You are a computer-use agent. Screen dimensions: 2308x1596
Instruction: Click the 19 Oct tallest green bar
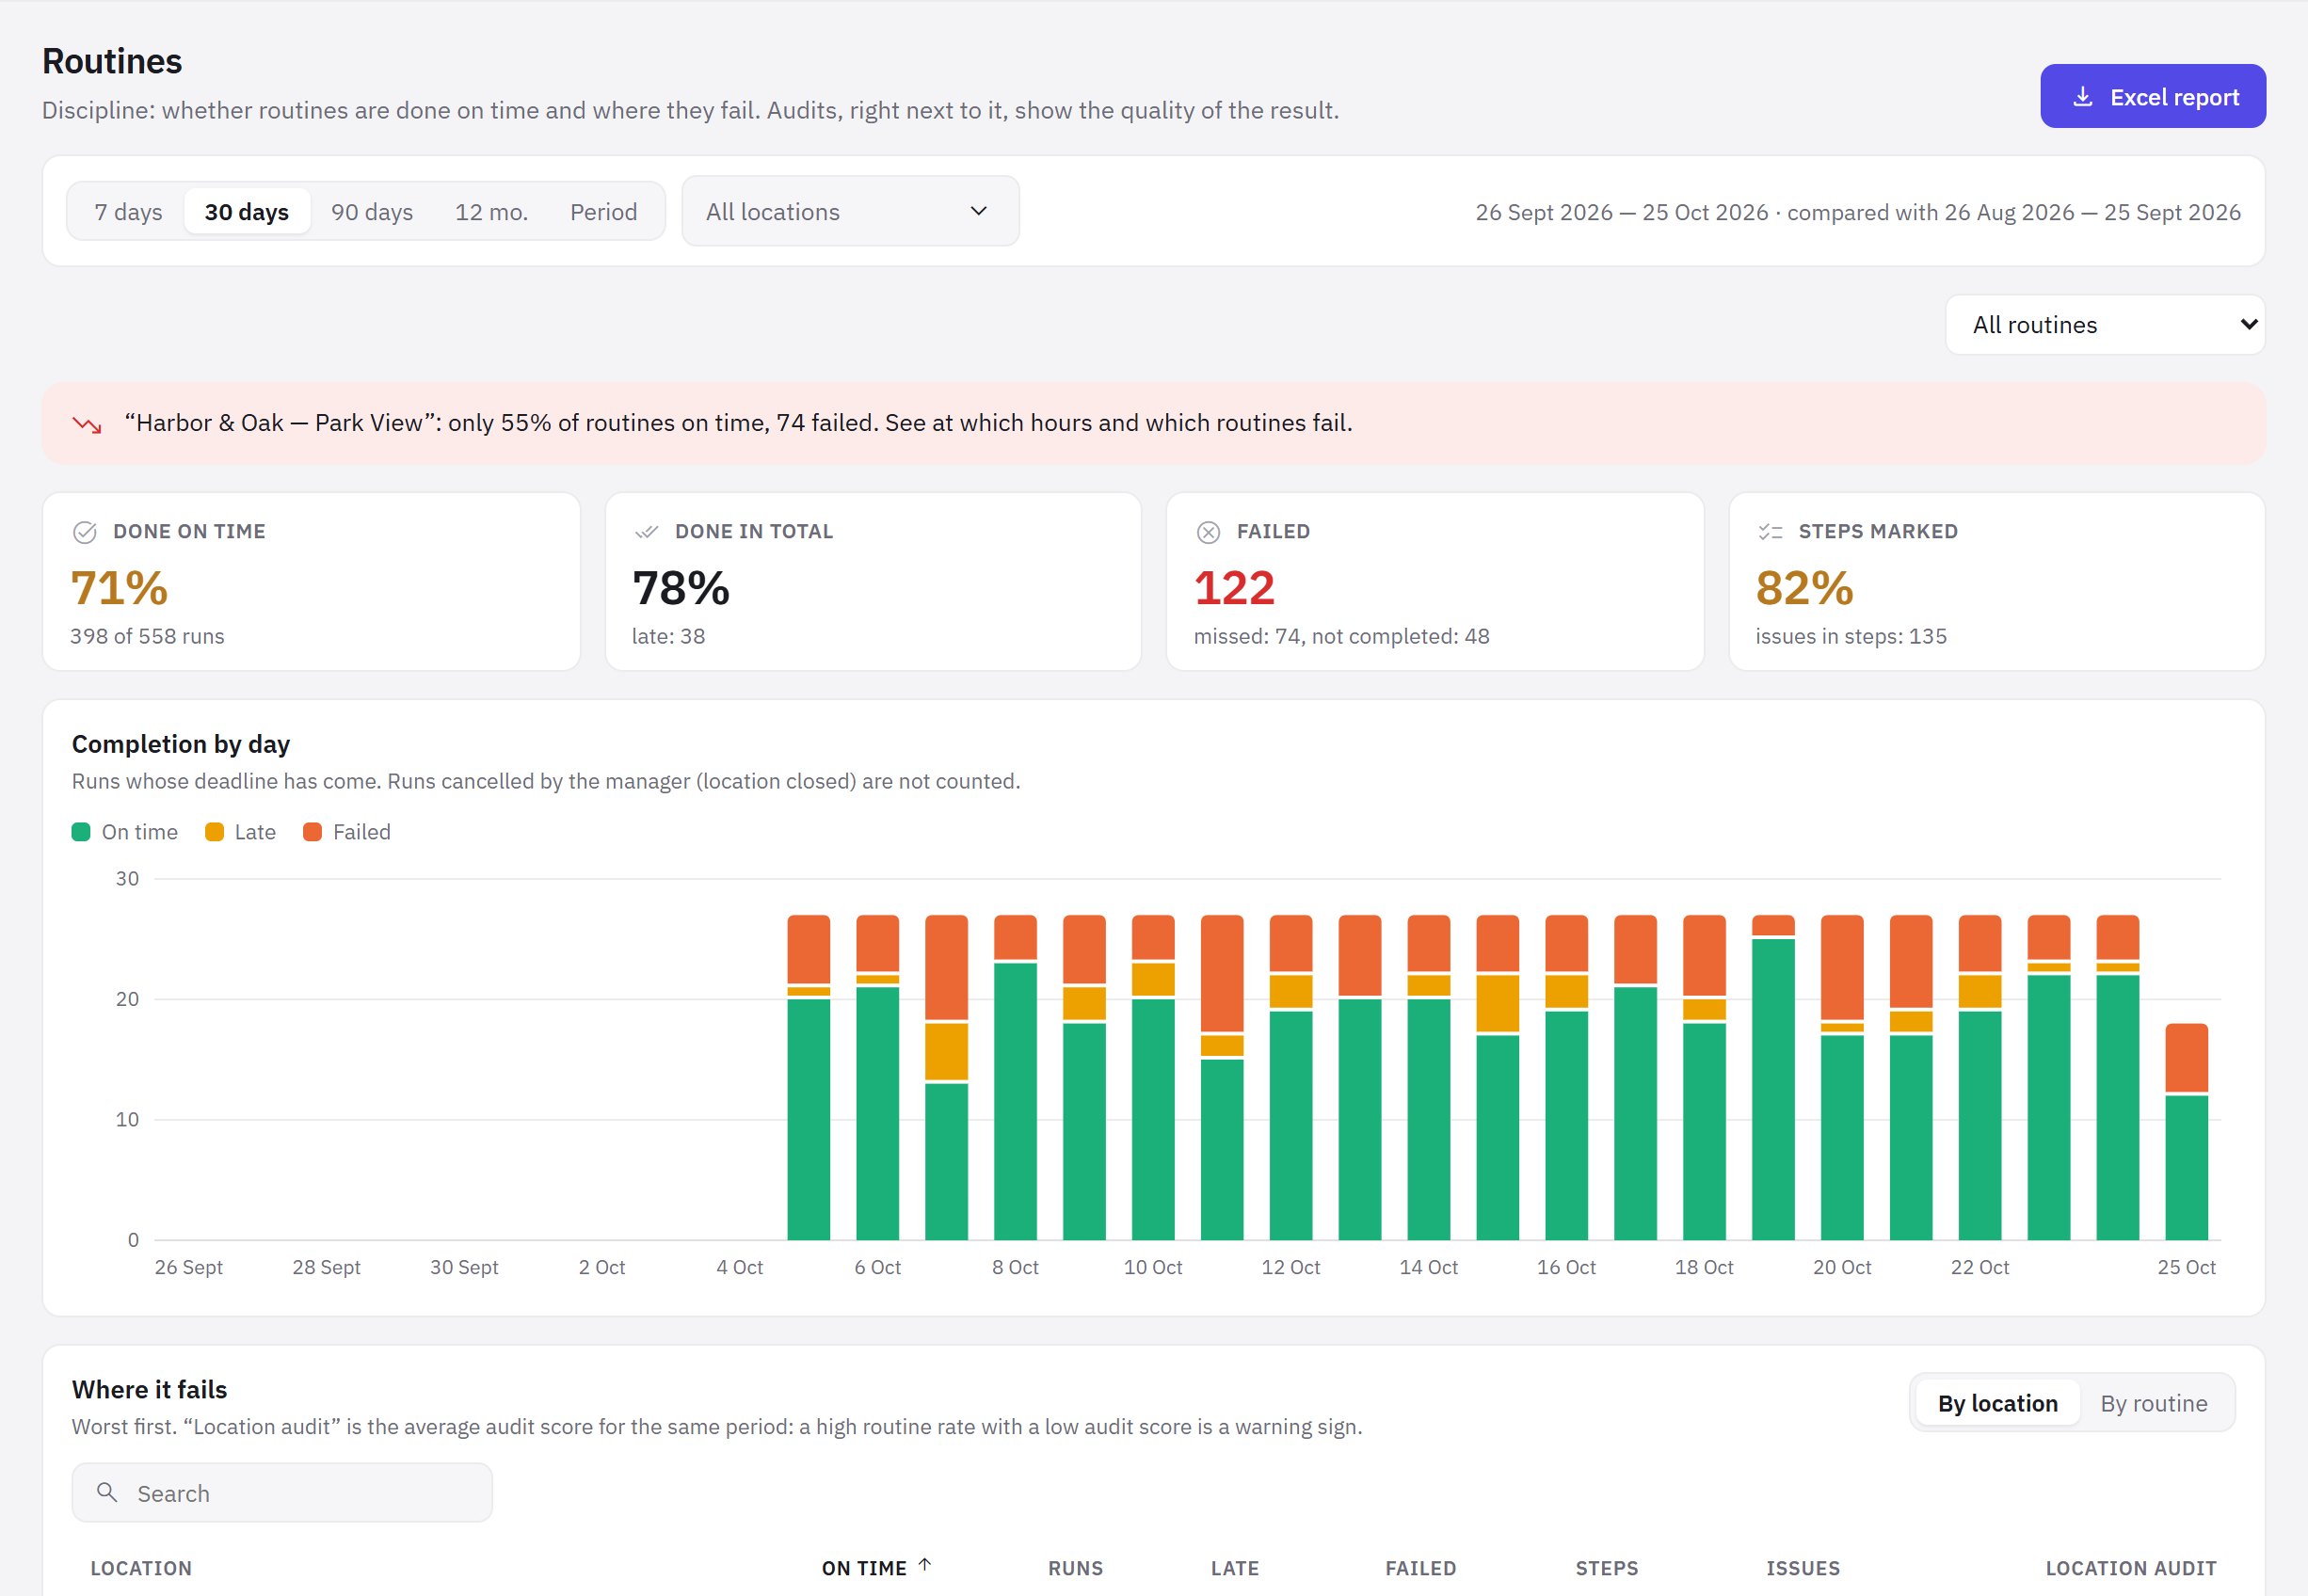(1773, 1089)
